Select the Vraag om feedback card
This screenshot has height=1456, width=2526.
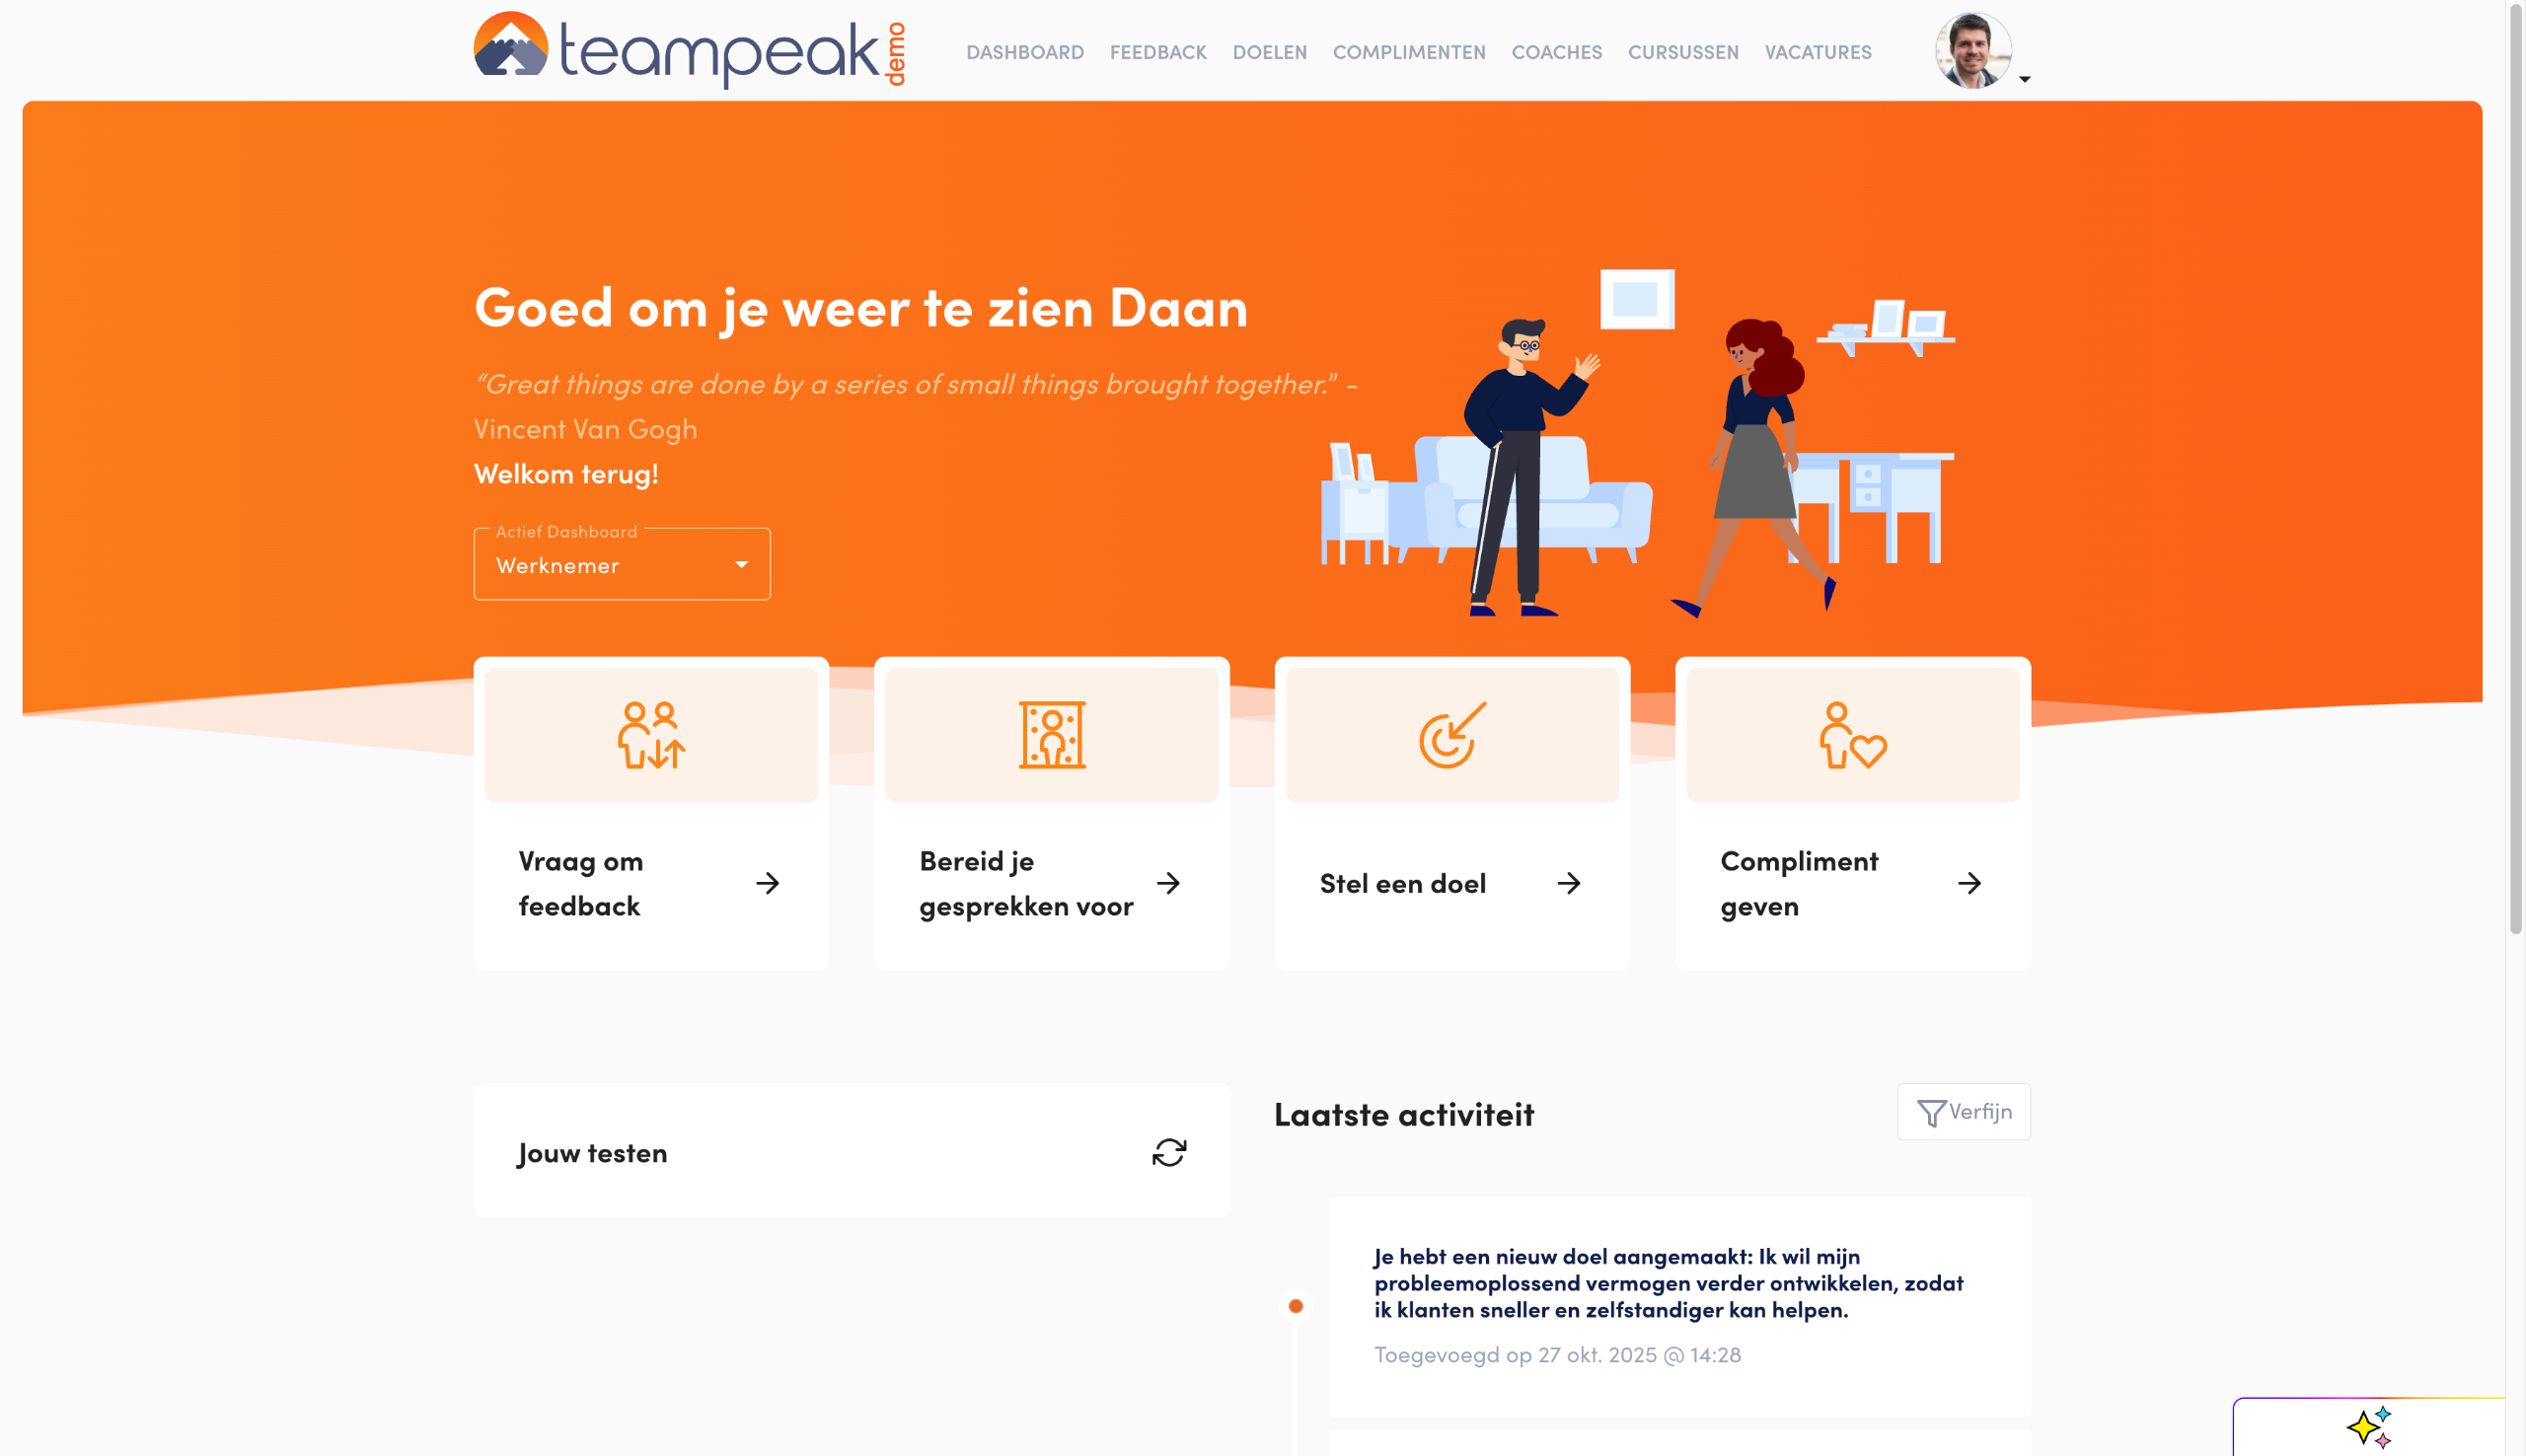coord(580,883)
